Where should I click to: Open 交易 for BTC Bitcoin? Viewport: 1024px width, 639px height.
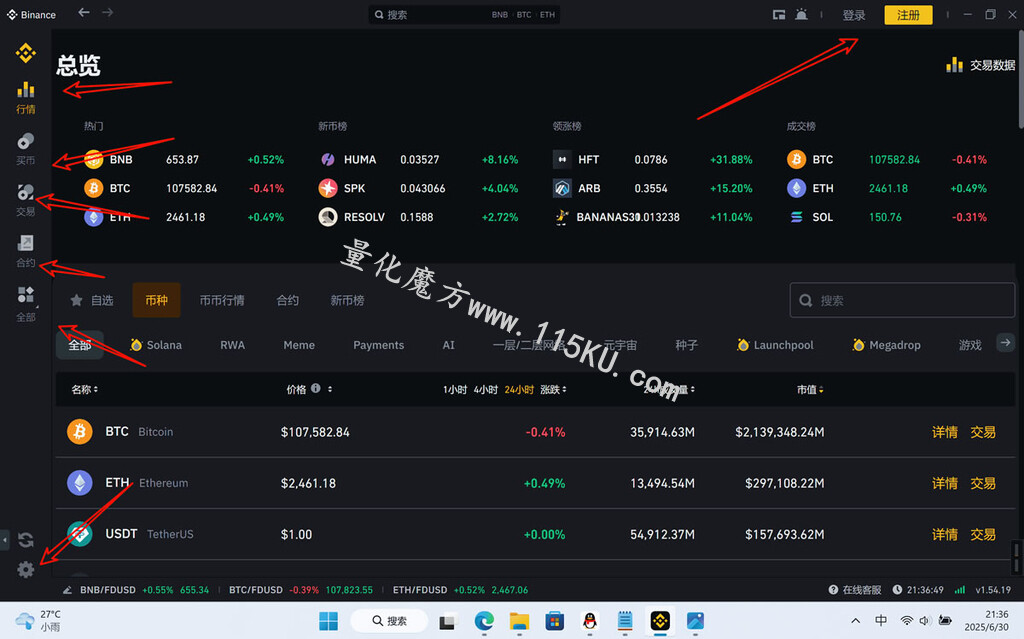click(983, 432)
